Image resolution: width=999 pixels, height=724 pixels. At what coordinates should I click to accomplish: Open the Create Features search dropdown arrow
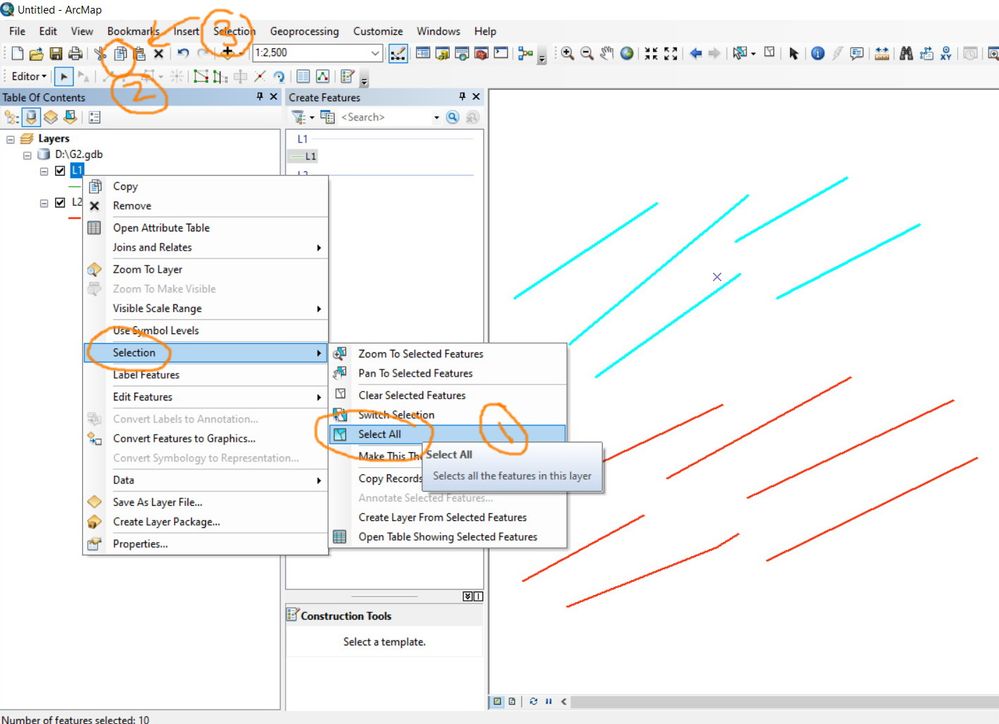tap(436, 117)
